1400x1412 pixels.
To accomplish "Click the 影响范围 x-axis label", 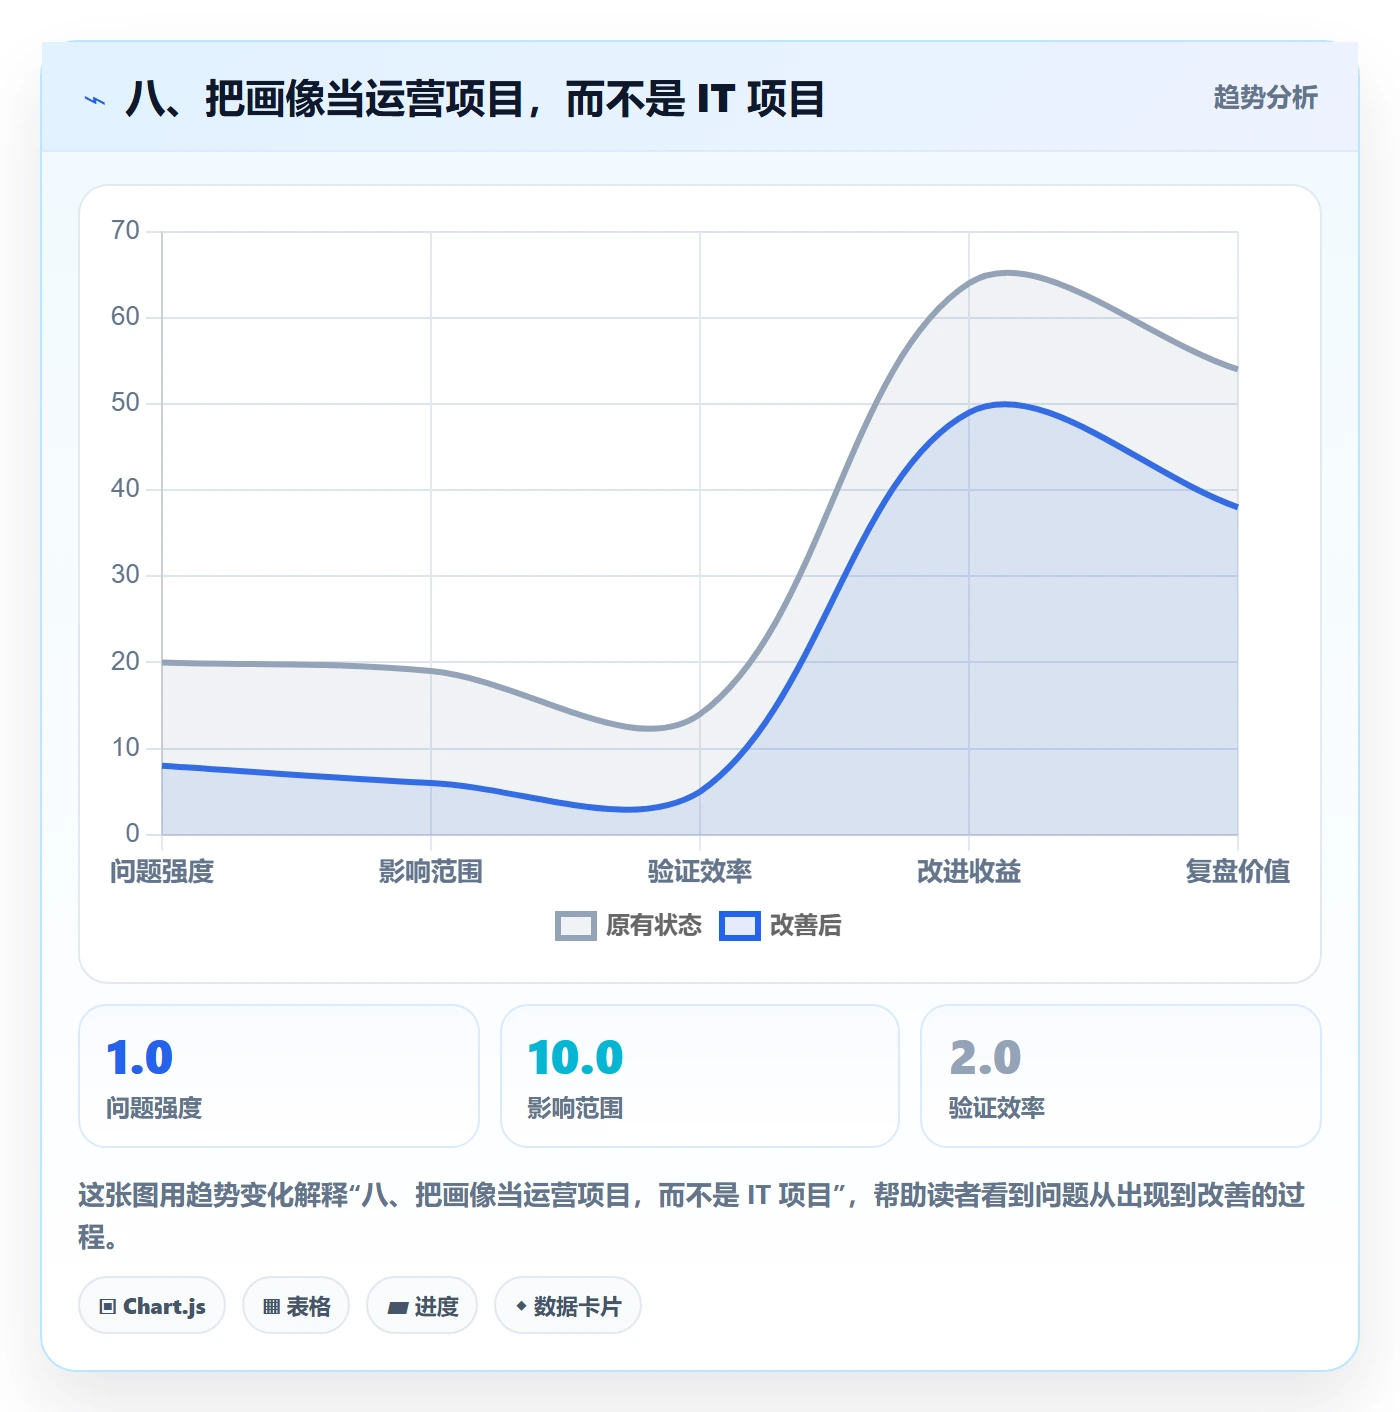I will 431,872.
